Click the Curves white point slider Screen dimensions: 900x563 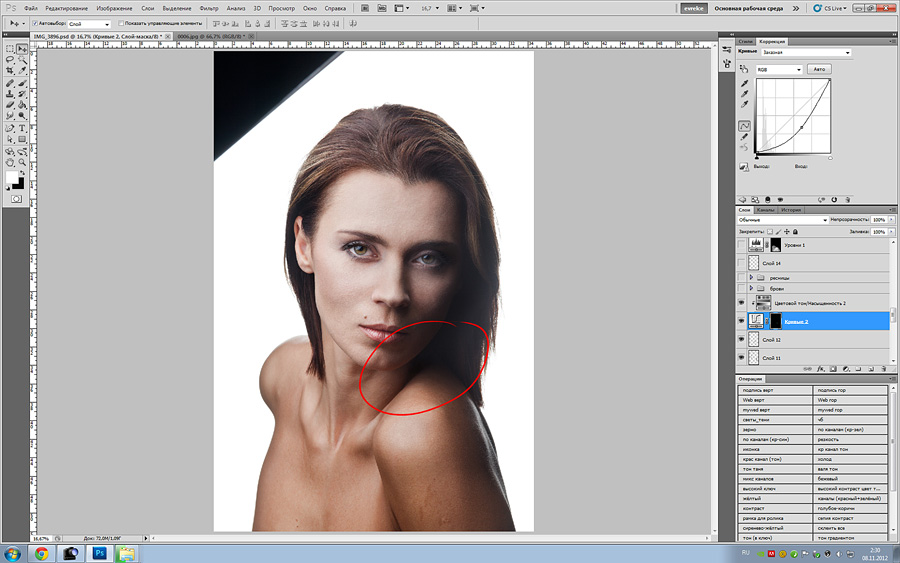[830, 158]
